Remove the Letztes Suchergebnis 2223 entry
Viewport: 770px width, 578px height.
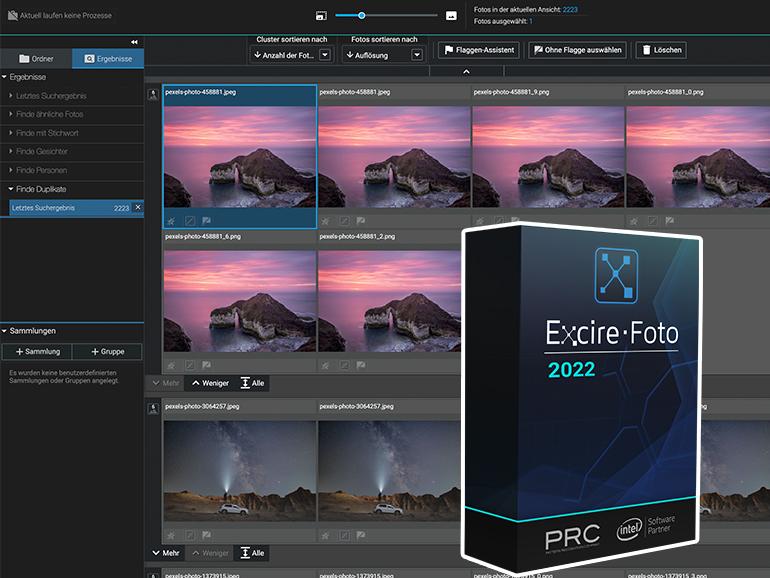point(138,208)
